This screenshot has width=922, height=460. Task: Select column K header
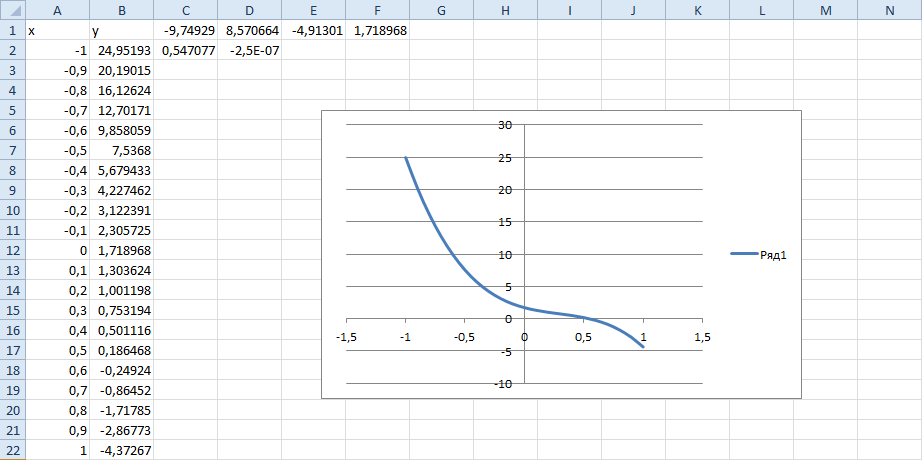[x=697, y=9]
